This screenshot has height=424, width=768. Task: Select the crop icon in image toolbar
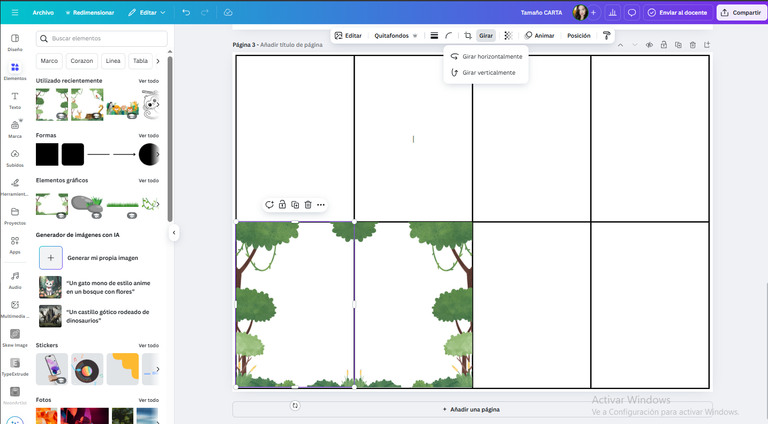(468, 35)
